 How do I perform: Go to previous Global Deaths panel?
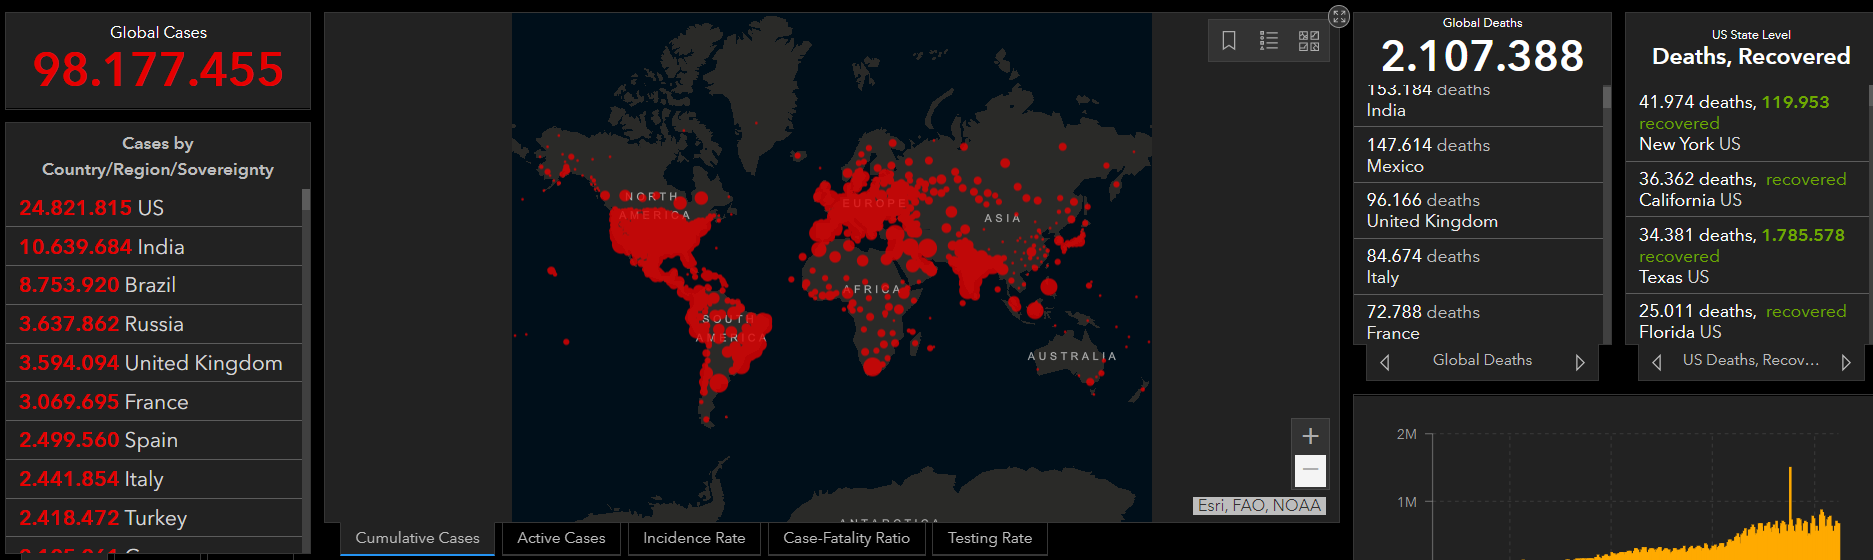click(1385, 362)
